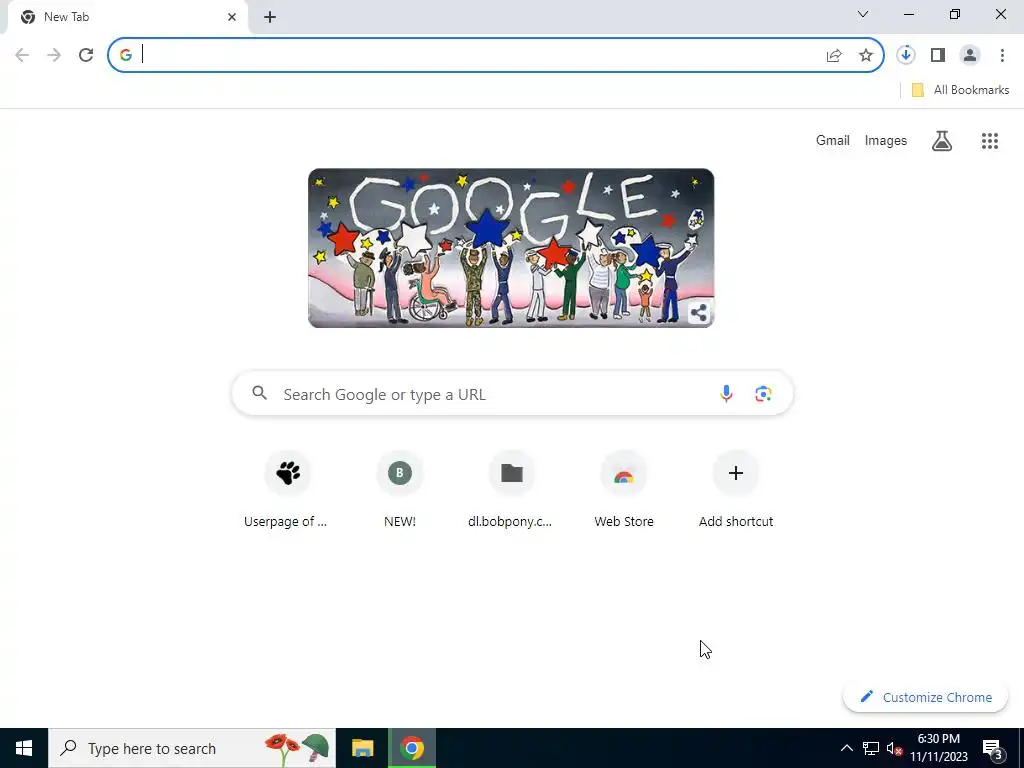Toggle the side panel icon
The image size is (1024, 768).
(938, 55)
